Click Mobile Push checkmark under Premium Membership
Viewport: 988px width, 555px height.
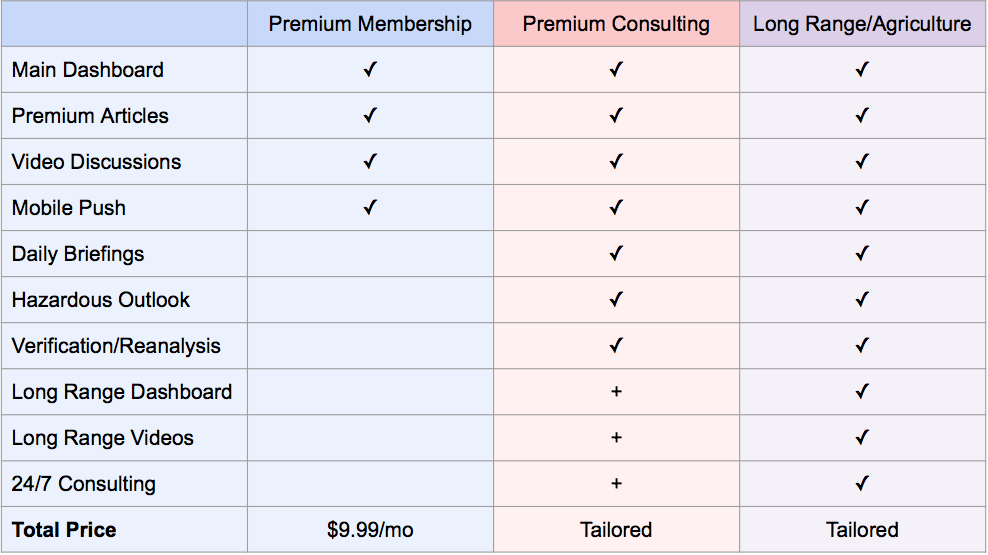point(370,207)
